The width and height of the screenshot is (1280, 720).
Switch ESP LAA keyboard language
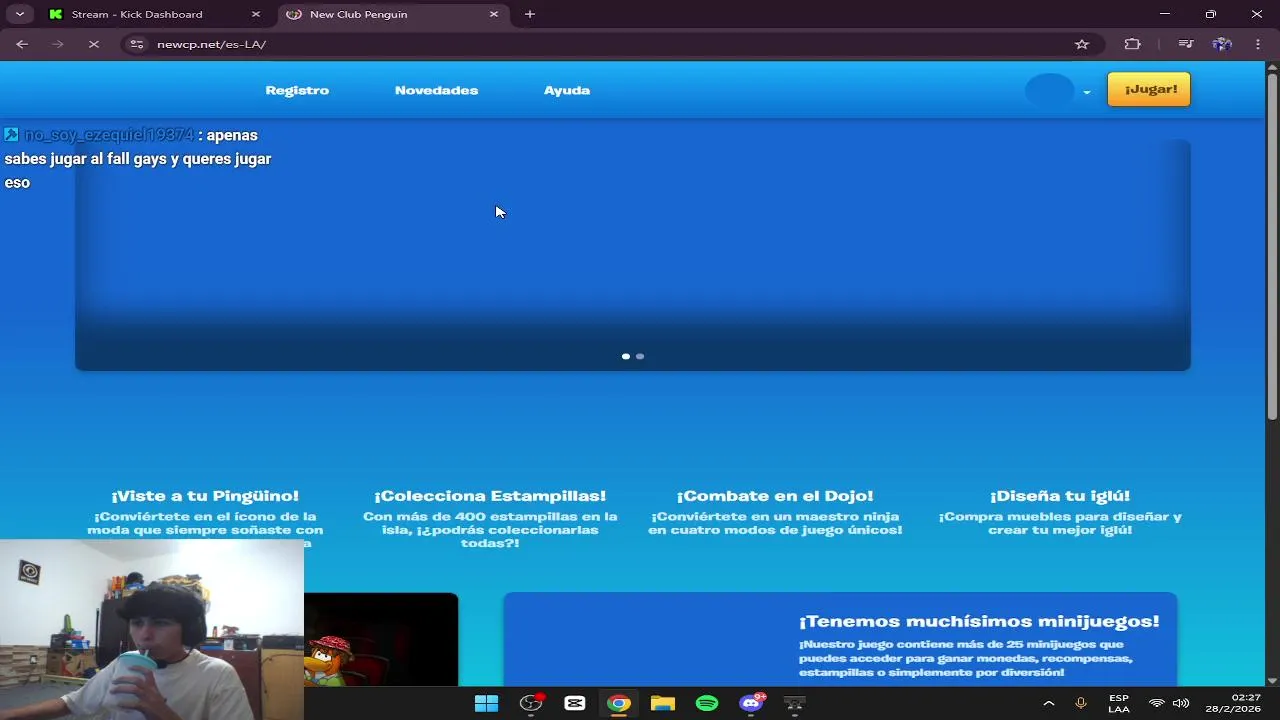pos(1119,703)
